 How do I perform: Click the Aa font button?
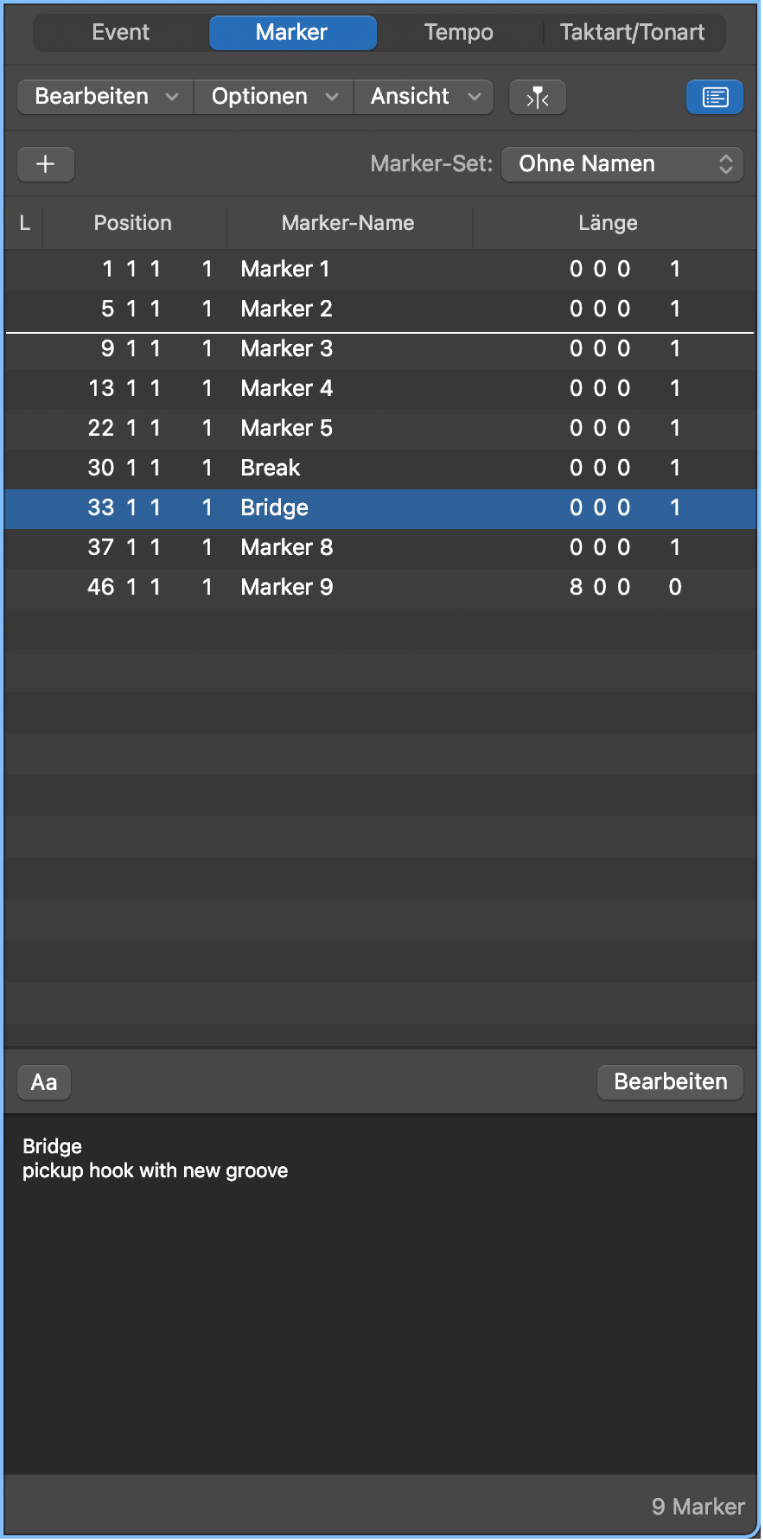44,1082
